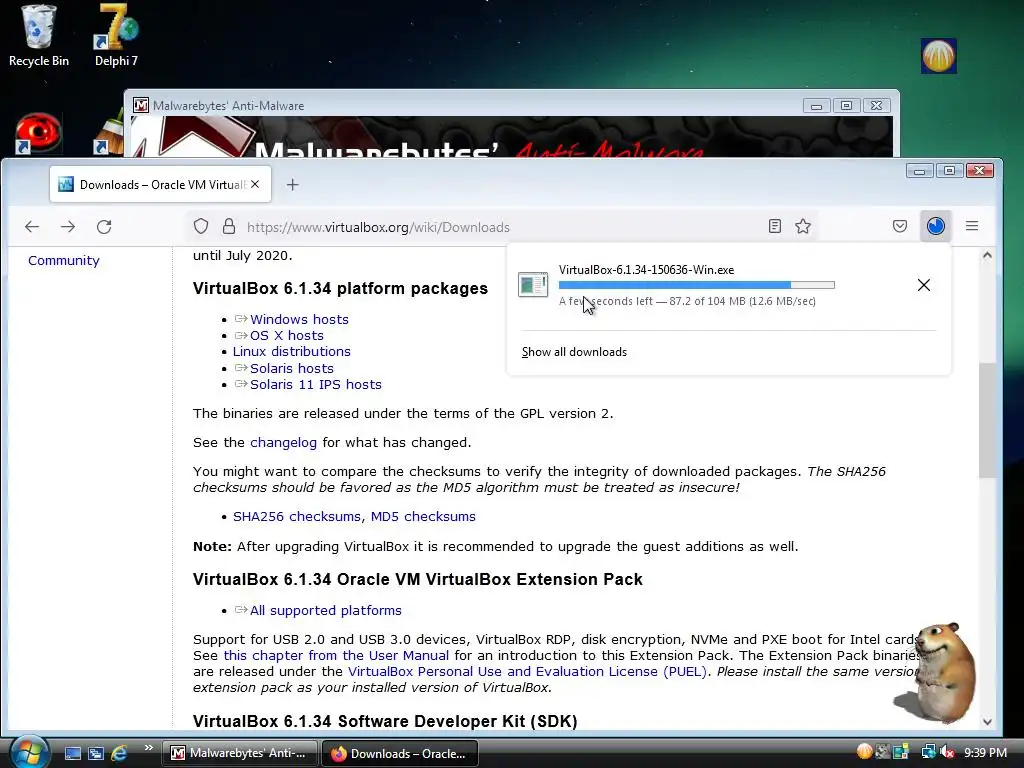Open the SHA256 checksums link
This screenshot has width=1024, height=768.
297,516
